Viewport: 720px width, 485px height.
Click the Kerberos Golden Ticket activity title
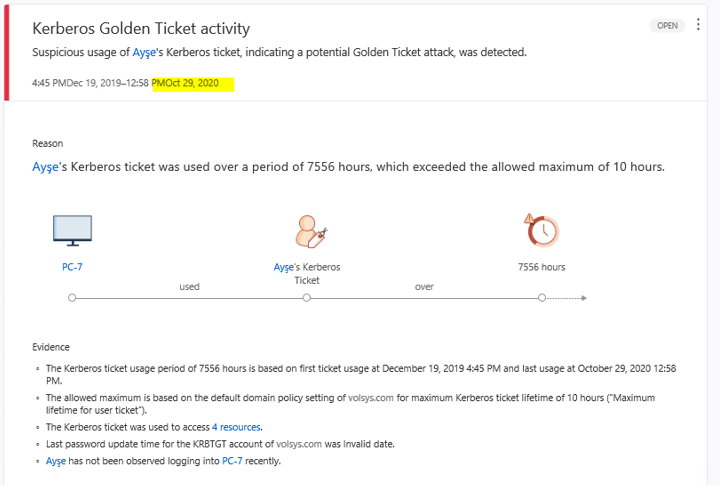click(141, 29)
